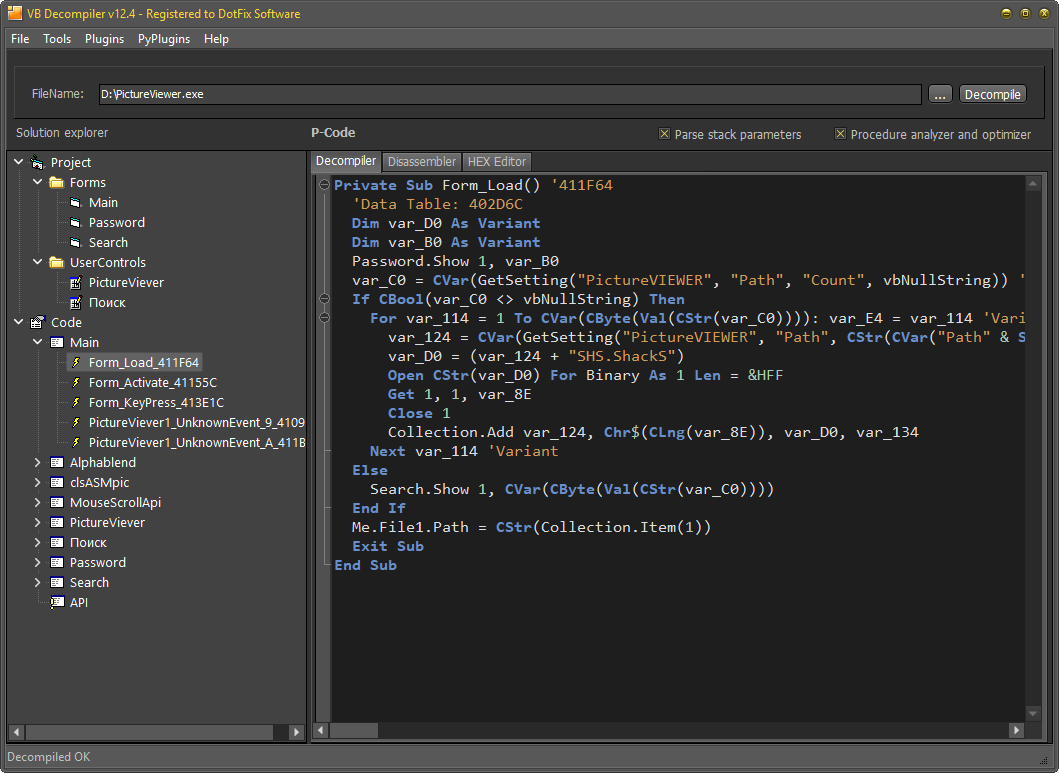Click the PictureViever code module icon
Screen dimensions: 1059x773
tap(57, 523)
